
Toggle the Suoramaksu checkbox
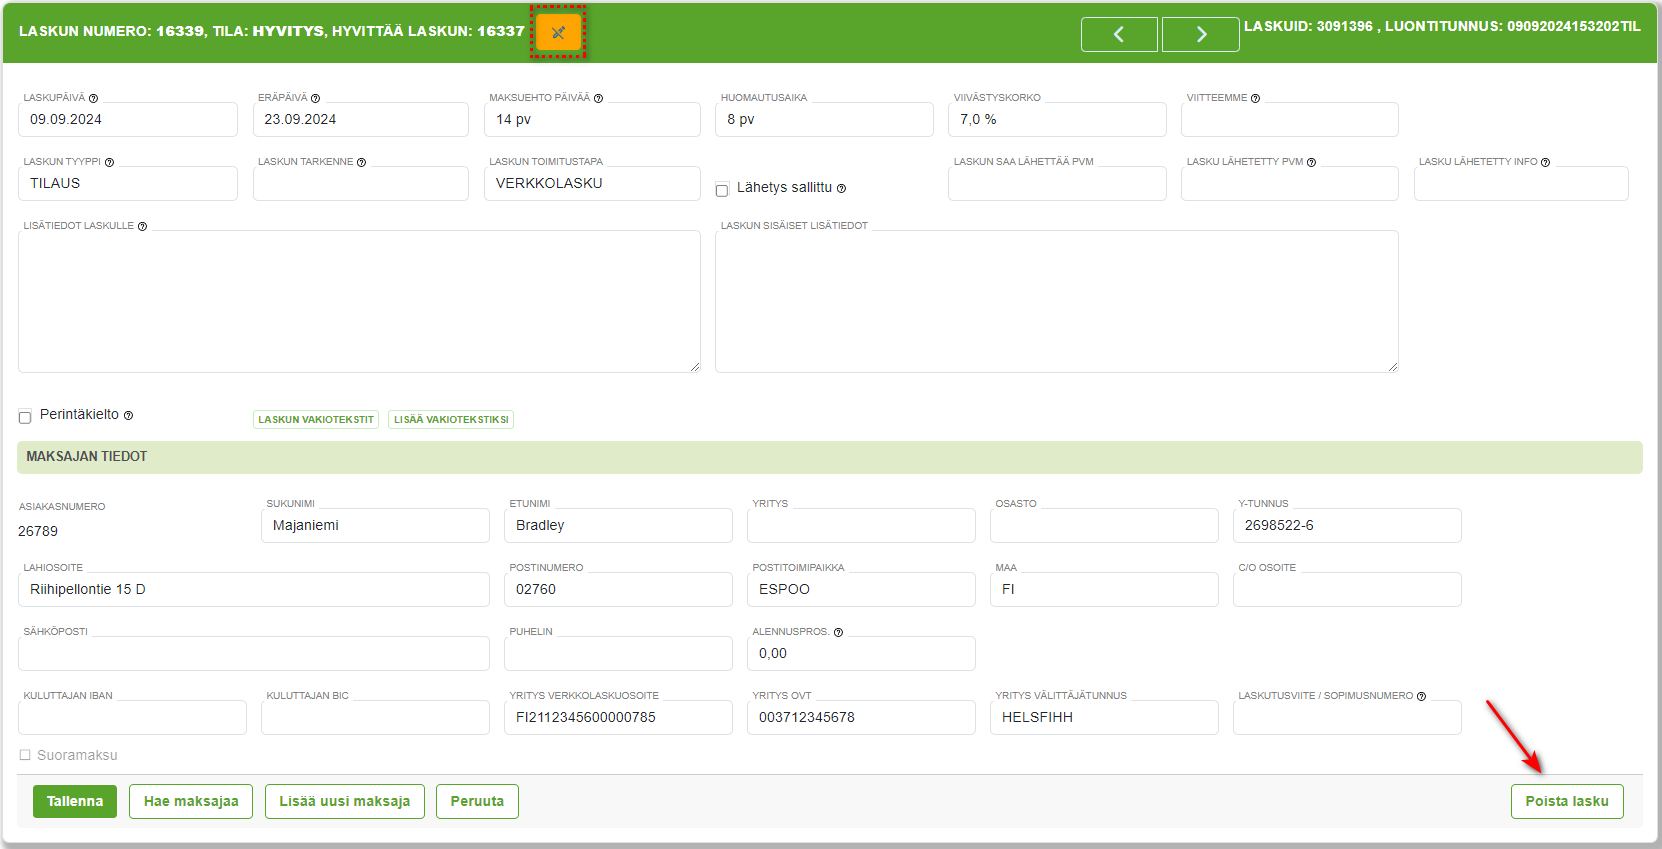click(25, 755)
